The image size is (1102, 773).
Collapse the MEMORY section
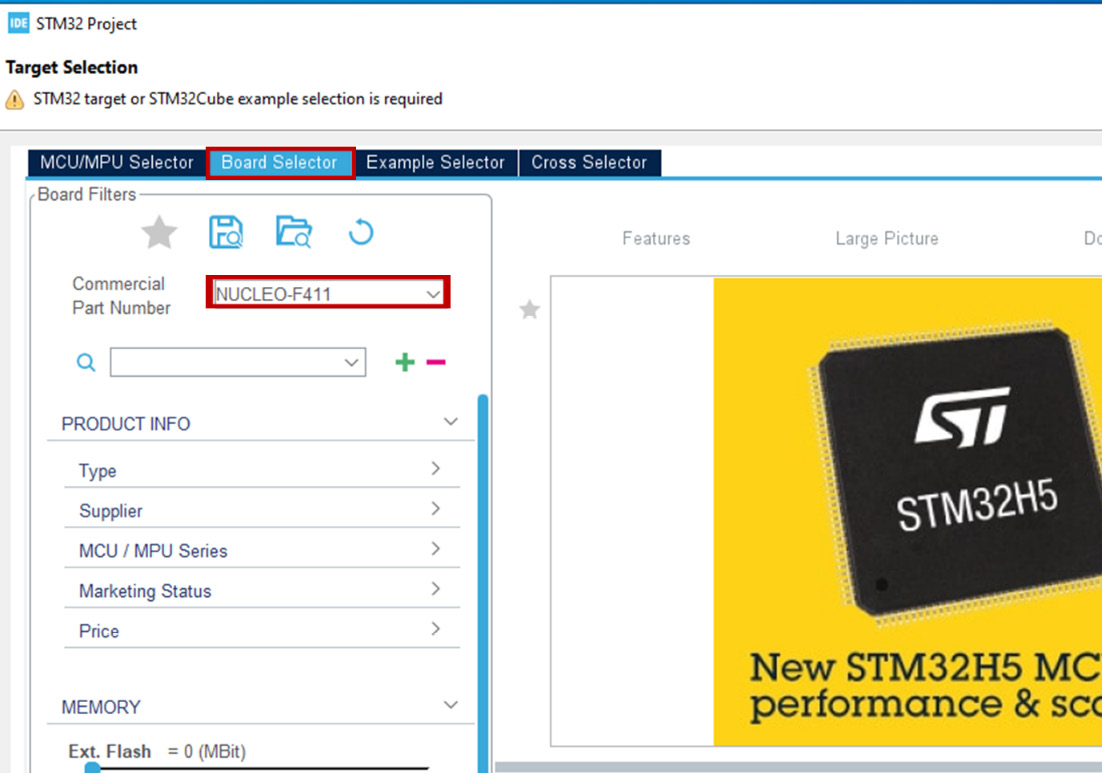pos(450,705)
